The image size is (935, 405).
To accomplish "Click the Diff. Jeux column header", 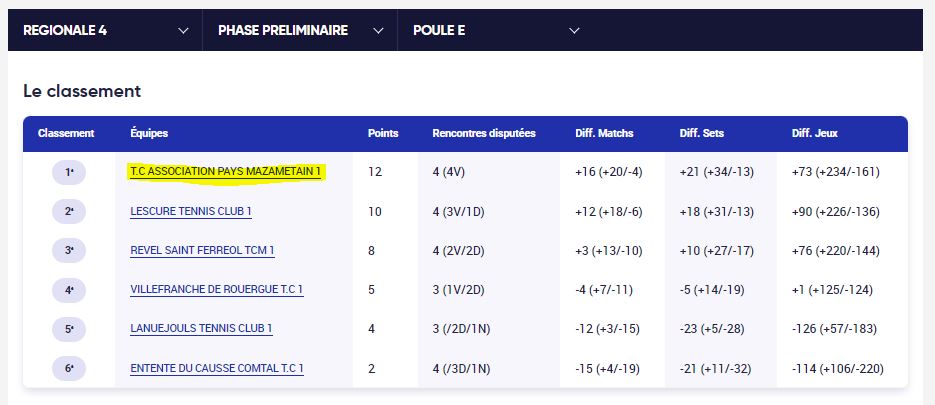I will point(815,134).
